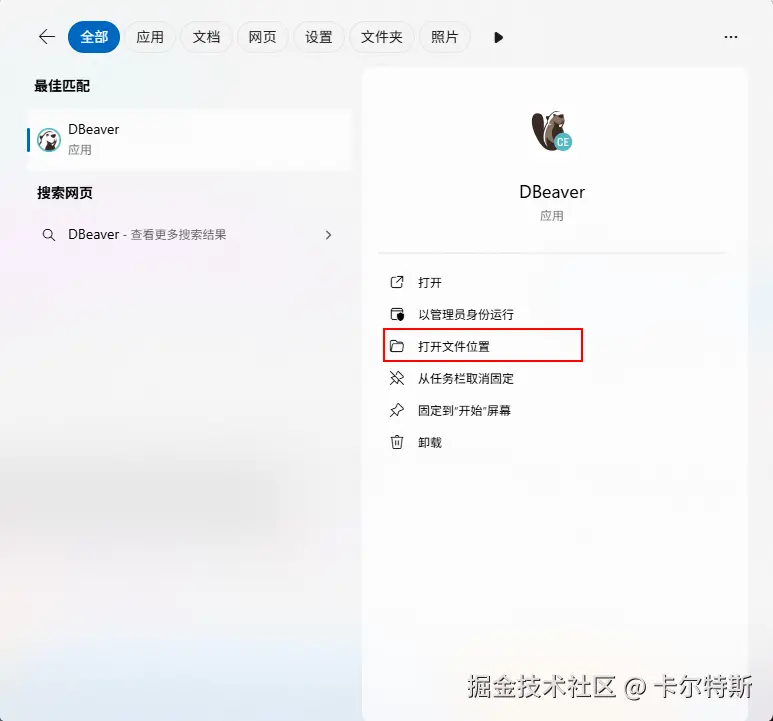773x721 pixels.
Task: Click the 应用 label under DBeaver in details pane
Action: 552,216
